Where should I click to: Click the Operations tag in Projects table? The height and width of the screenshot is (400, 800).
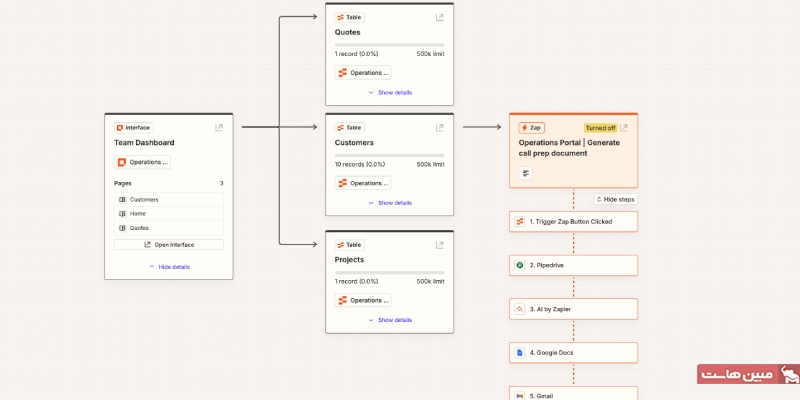[363, 300]
